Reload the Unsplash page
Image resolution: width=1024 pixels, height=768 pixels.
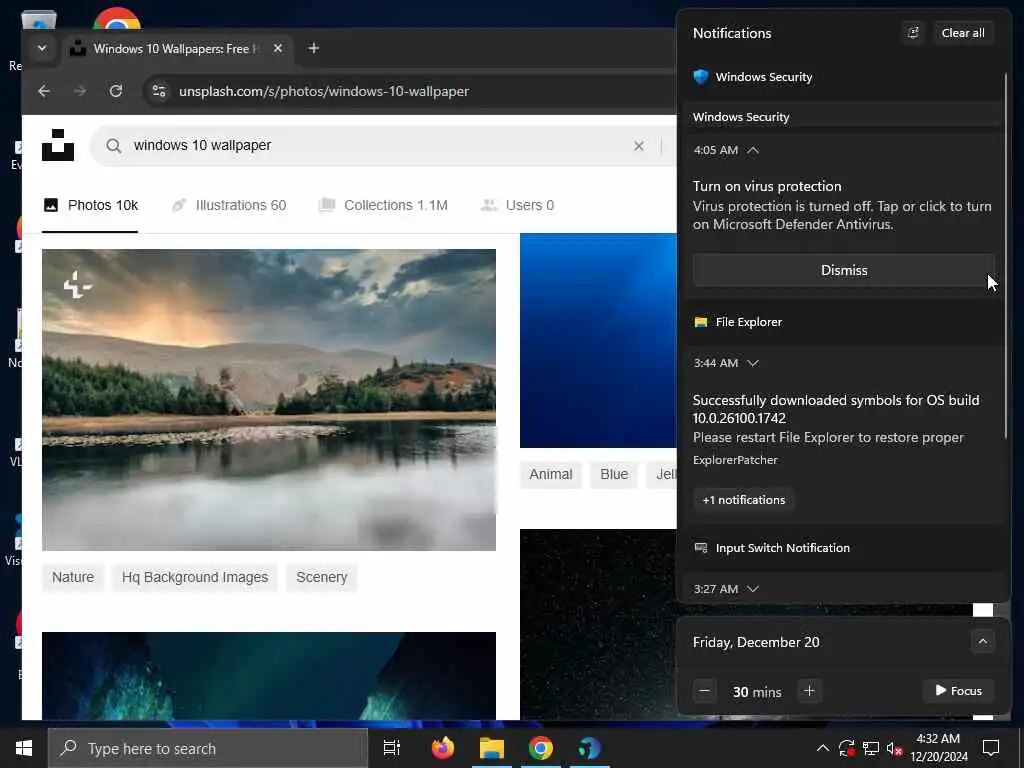pyautogui.click(x=116, y=91)
